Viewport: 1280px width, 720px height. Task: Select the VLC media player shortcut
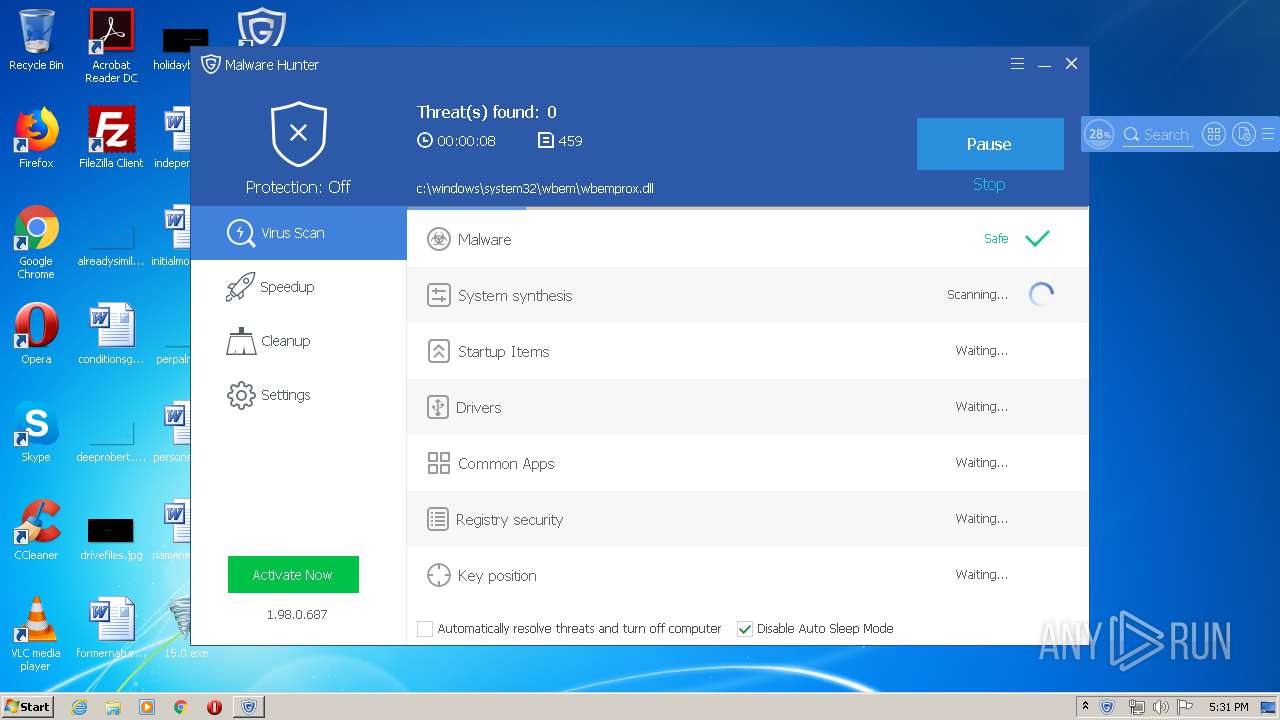(36, 634)
